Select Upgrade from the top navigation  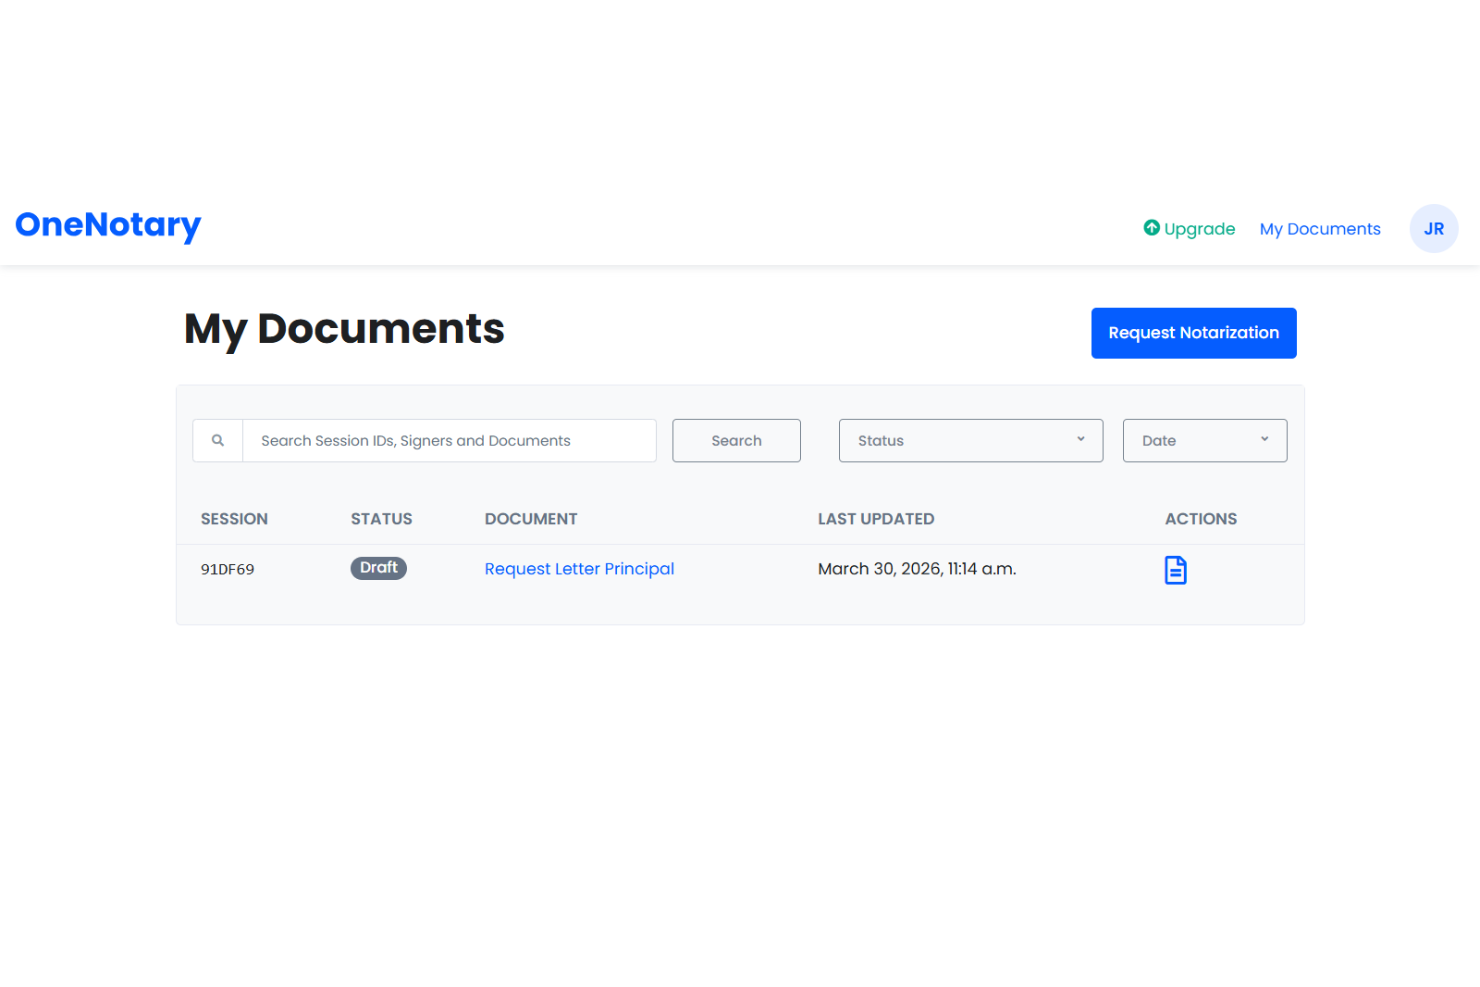1189,228
